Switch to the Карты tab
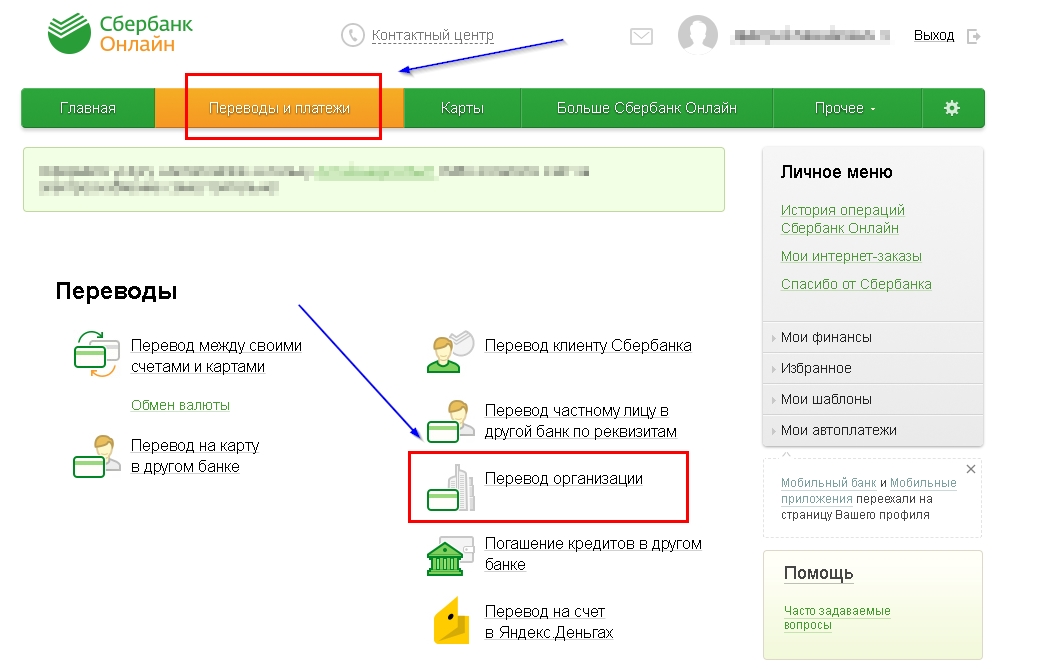This screenshot has height=669, width=1061. click(x=462, y=108)
